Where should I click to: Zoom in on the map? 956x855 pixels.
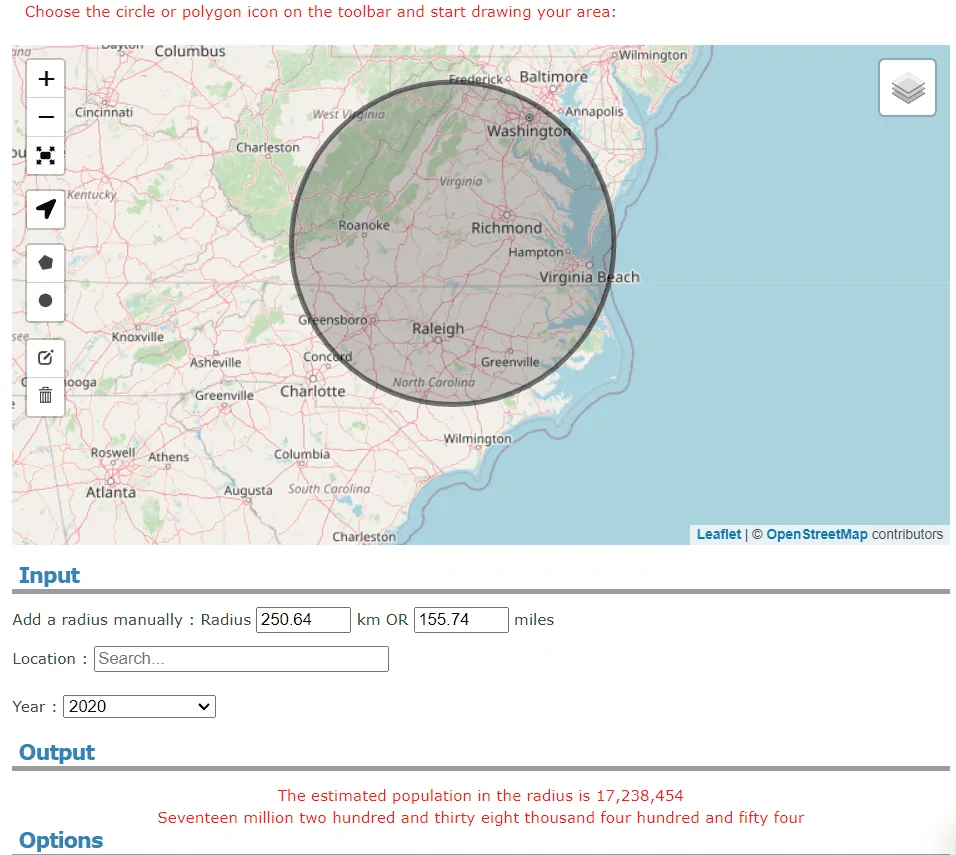[x=46, y=79]
